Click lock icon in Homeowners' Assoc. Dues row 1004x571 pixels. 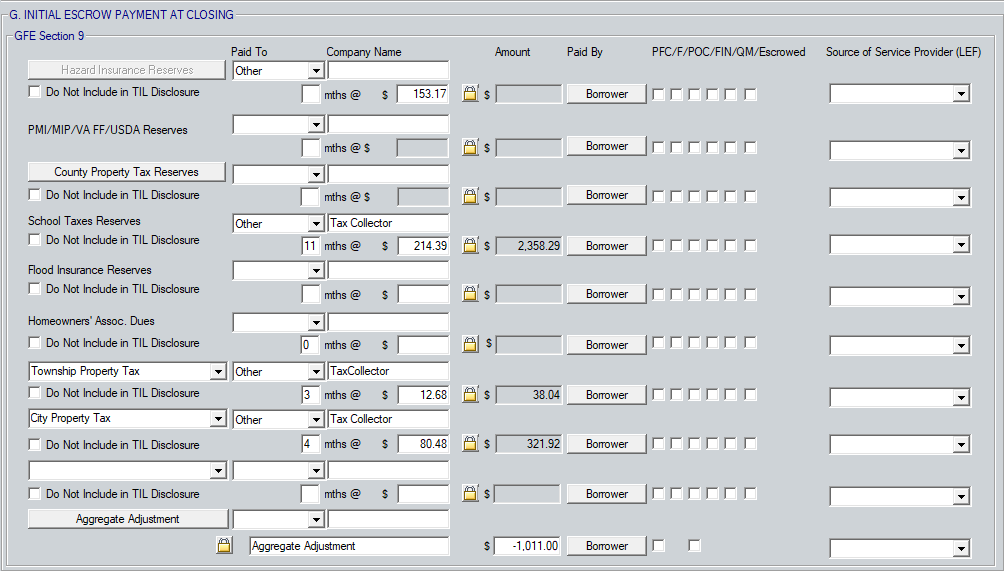tap(470, 345)
